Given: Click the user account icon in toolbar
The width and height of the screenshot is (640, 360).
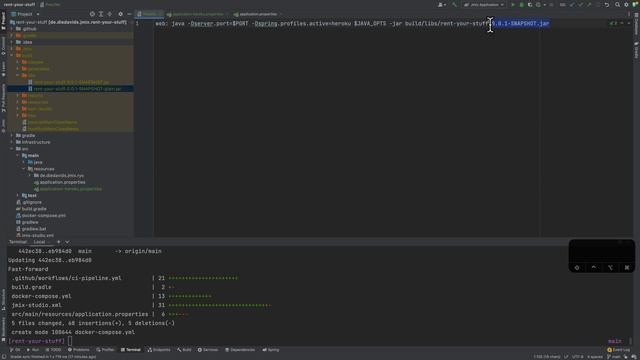Looking at the screenshot, I should point(441,5).
